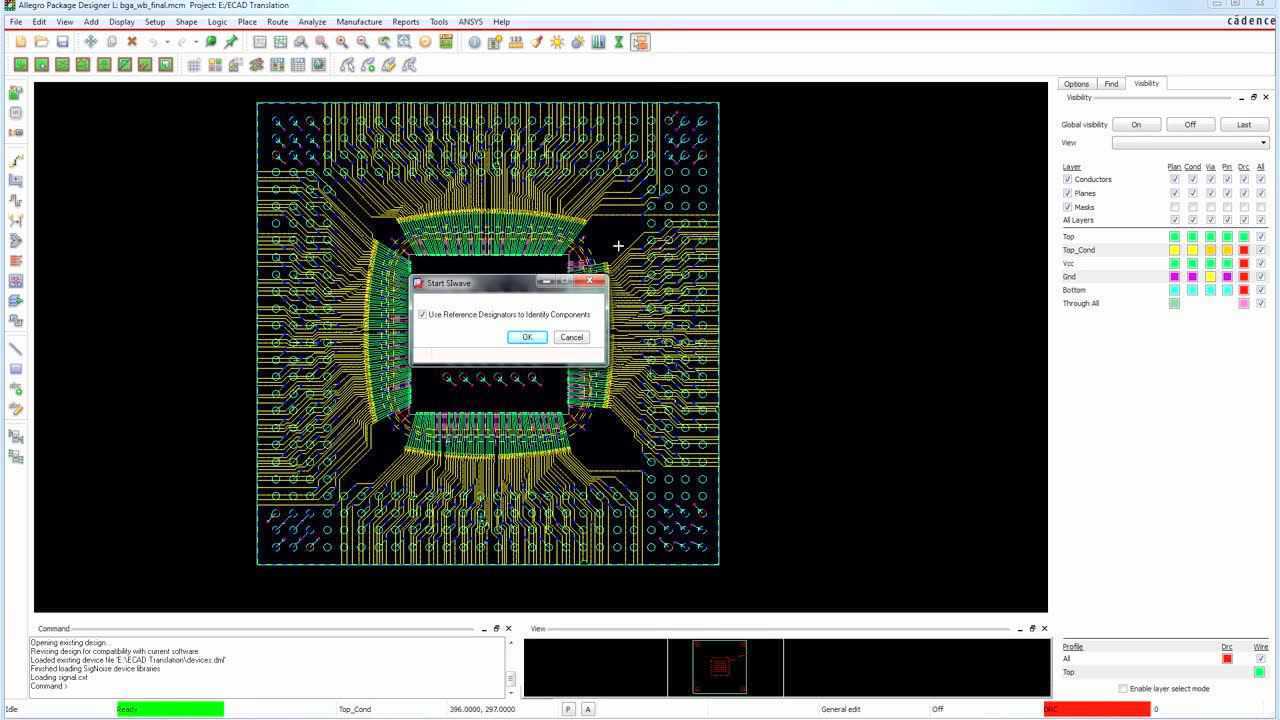Set Global visibility to Off
The width and height of the screenshot is (1280, 720).
[1190, 124]
